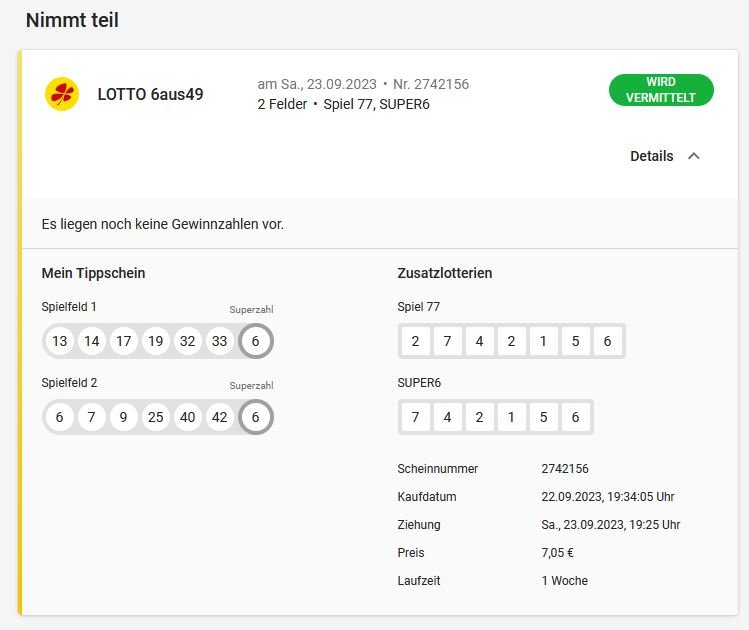The image size is (749, 630).
Task: Select the Nimmt teil heading
Action: 72,20
